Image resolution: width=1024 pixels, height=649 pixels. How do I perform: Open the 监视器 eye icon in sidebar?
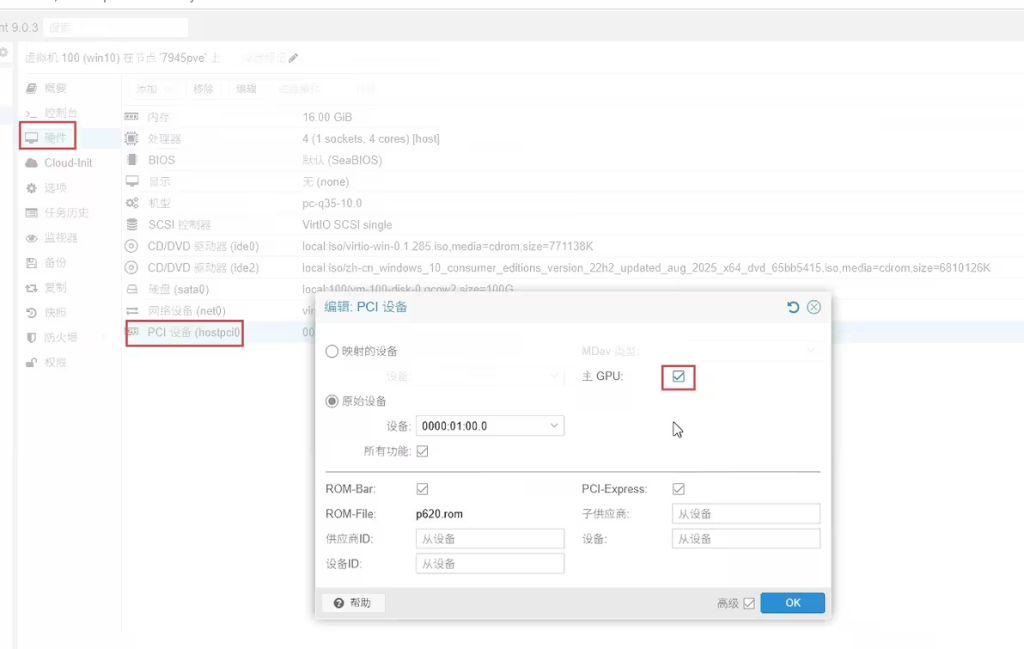tap(32, 238)
